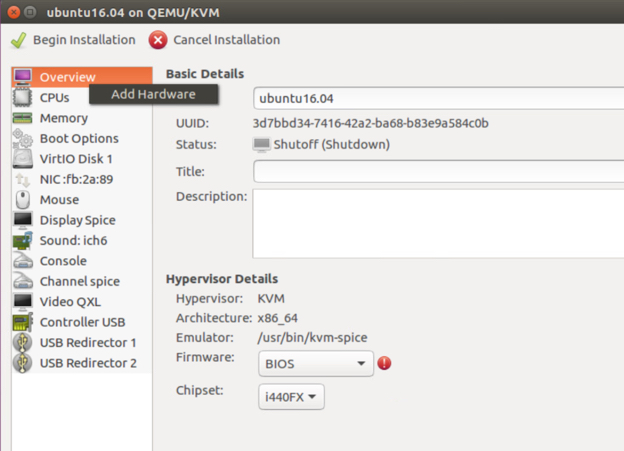This screenshot has height=451, width=624.
Task: Click the x86_64 architecture value
Action: (x=277, y=318)
